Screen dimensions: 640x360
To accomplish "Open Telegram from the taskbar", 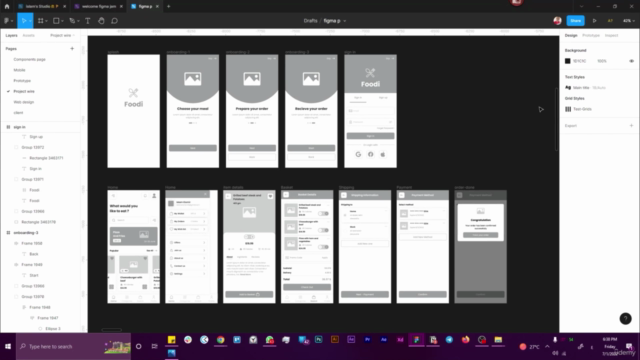I will (x=449, y=340).
